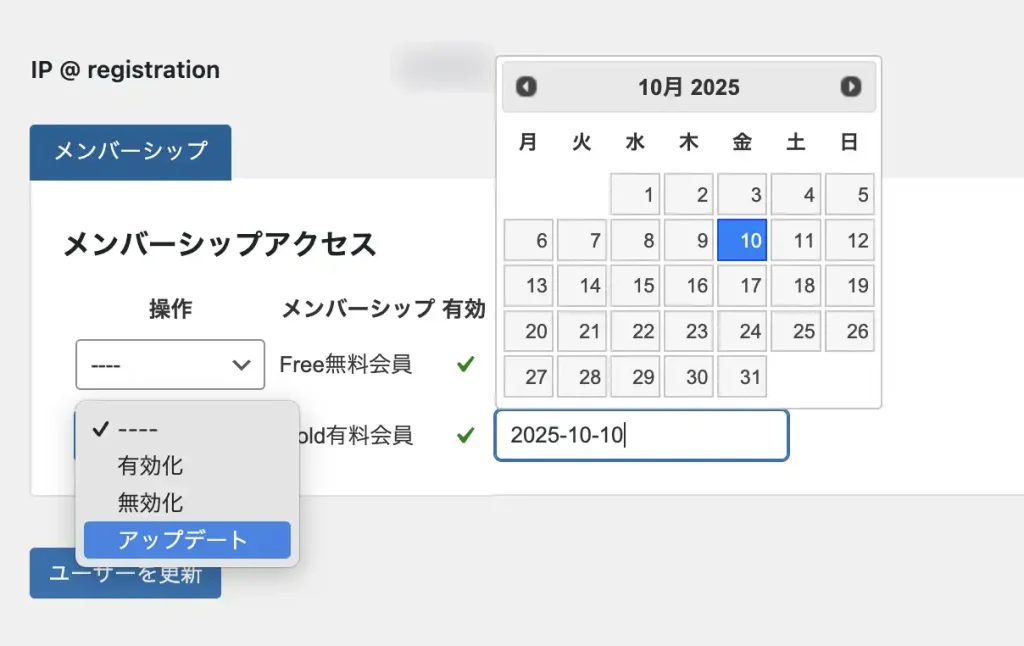Viewport: 1024px width, 646px height.
Task: Select October 6 in the calendar
Action: pos(528,240)
